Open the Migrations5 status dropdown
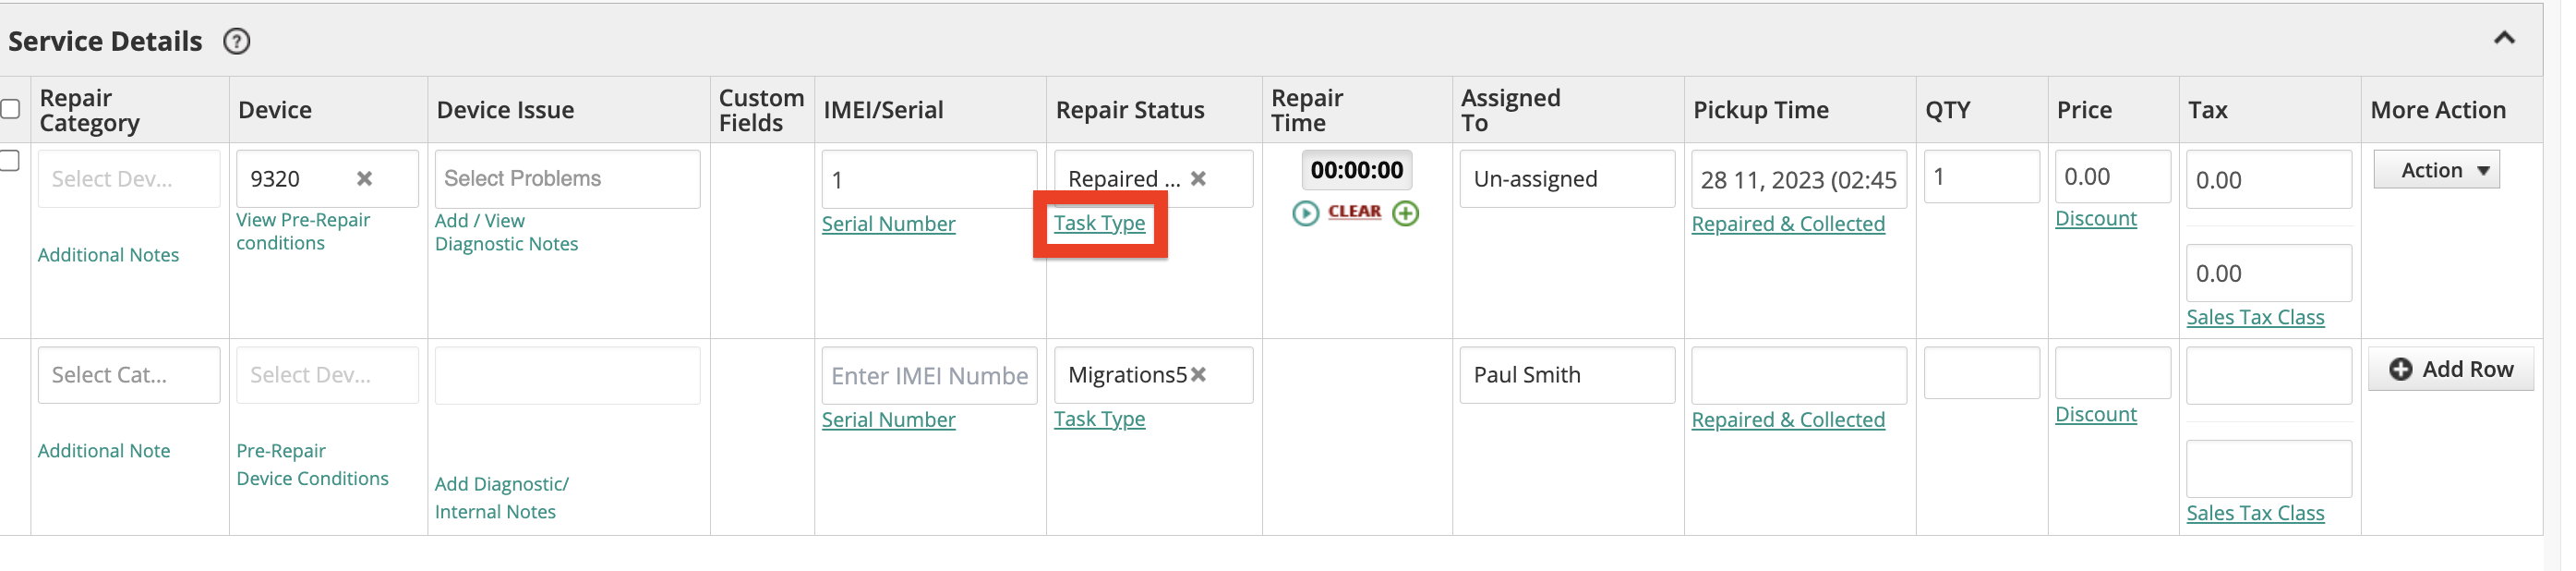 [x=1153, y=375]
